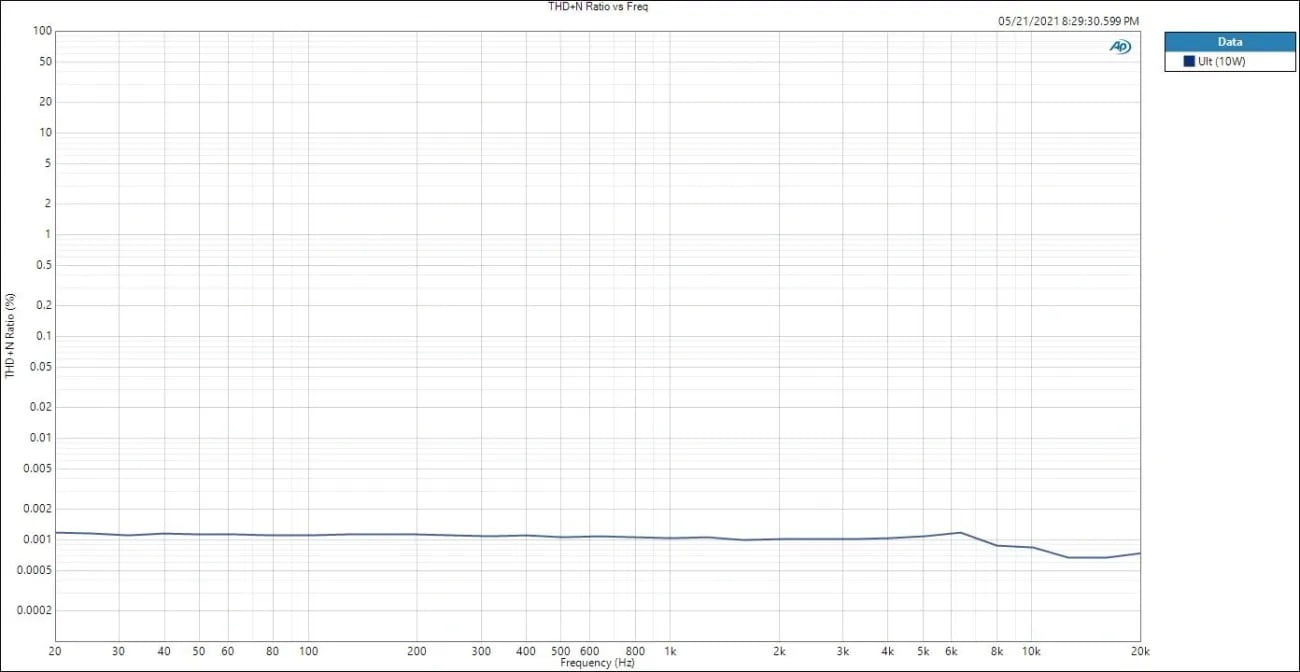Click the trace end point at 20k
The height and width of the screenshot is (672, 1300).
[1140, 553]
